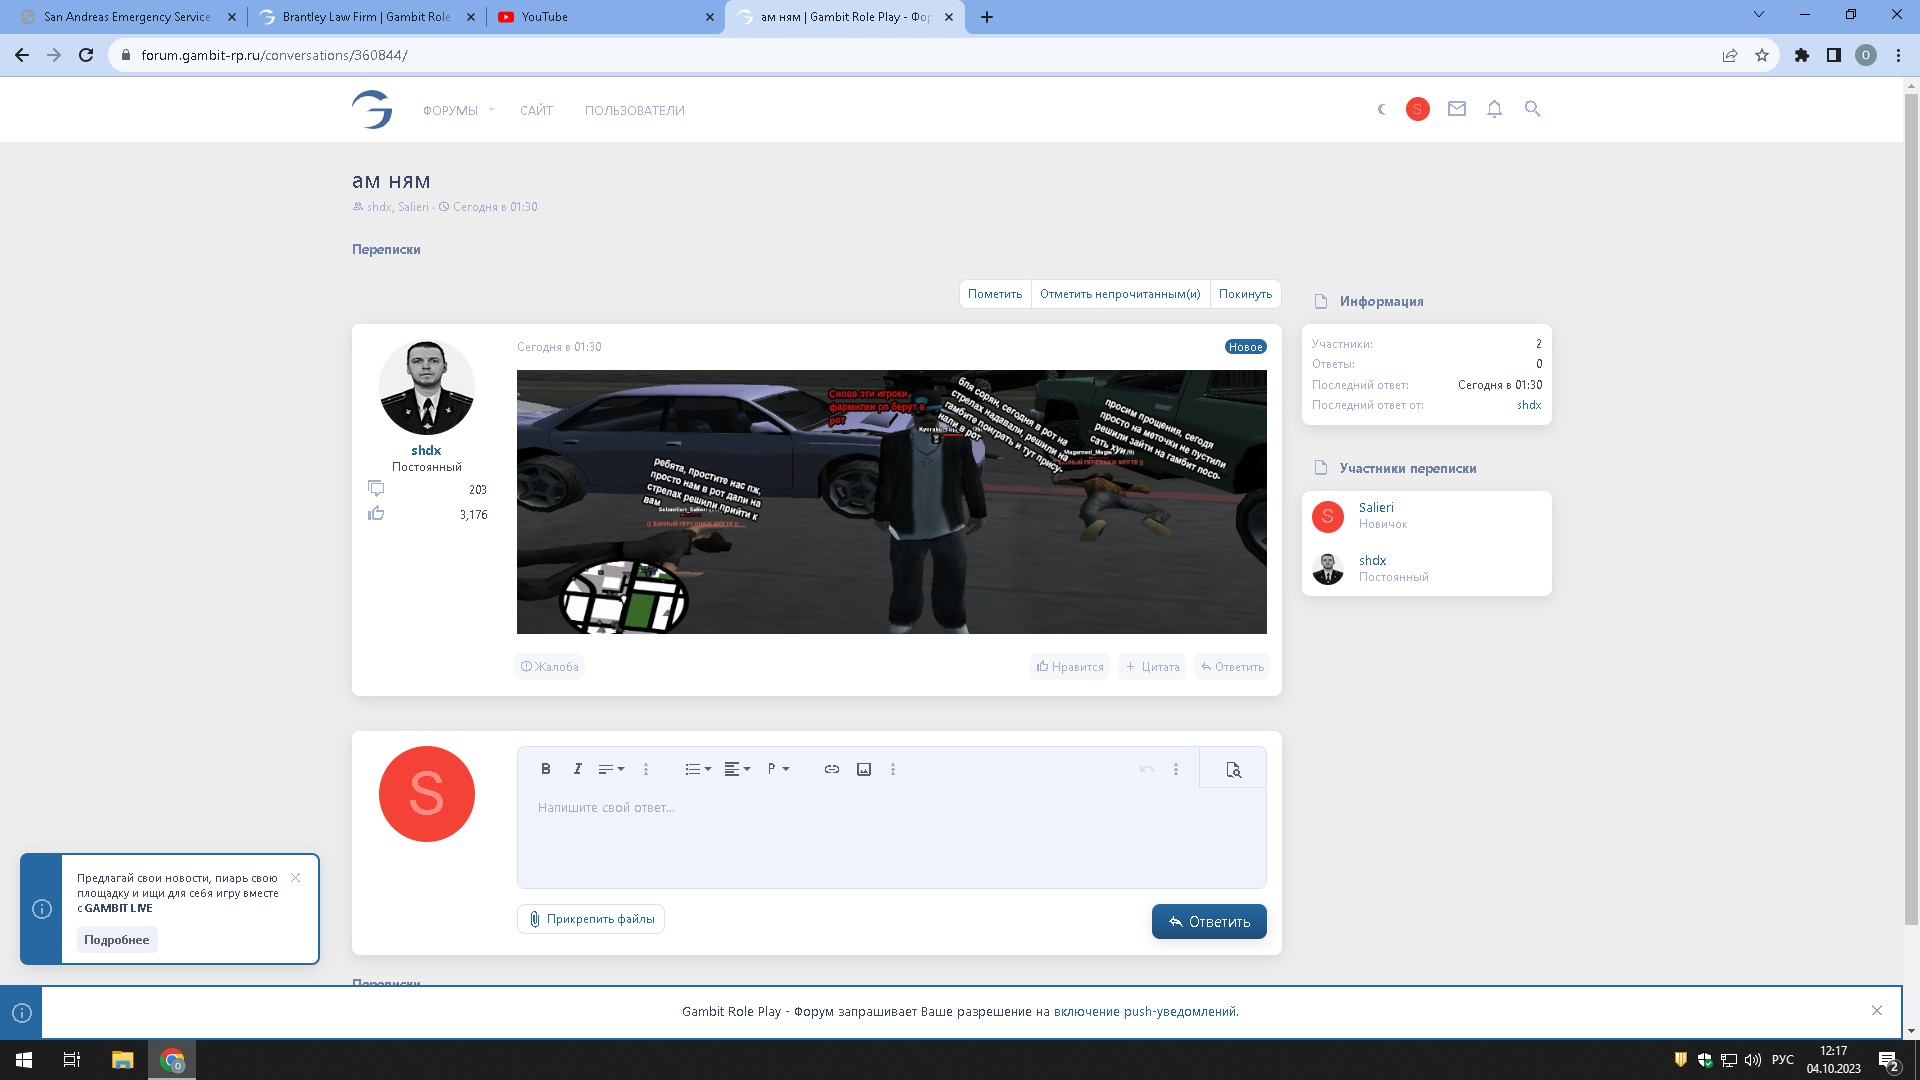Click Прикрепить файлы attach button
Viewport: 1920px width, 1080px height.
tap(591, 919)
